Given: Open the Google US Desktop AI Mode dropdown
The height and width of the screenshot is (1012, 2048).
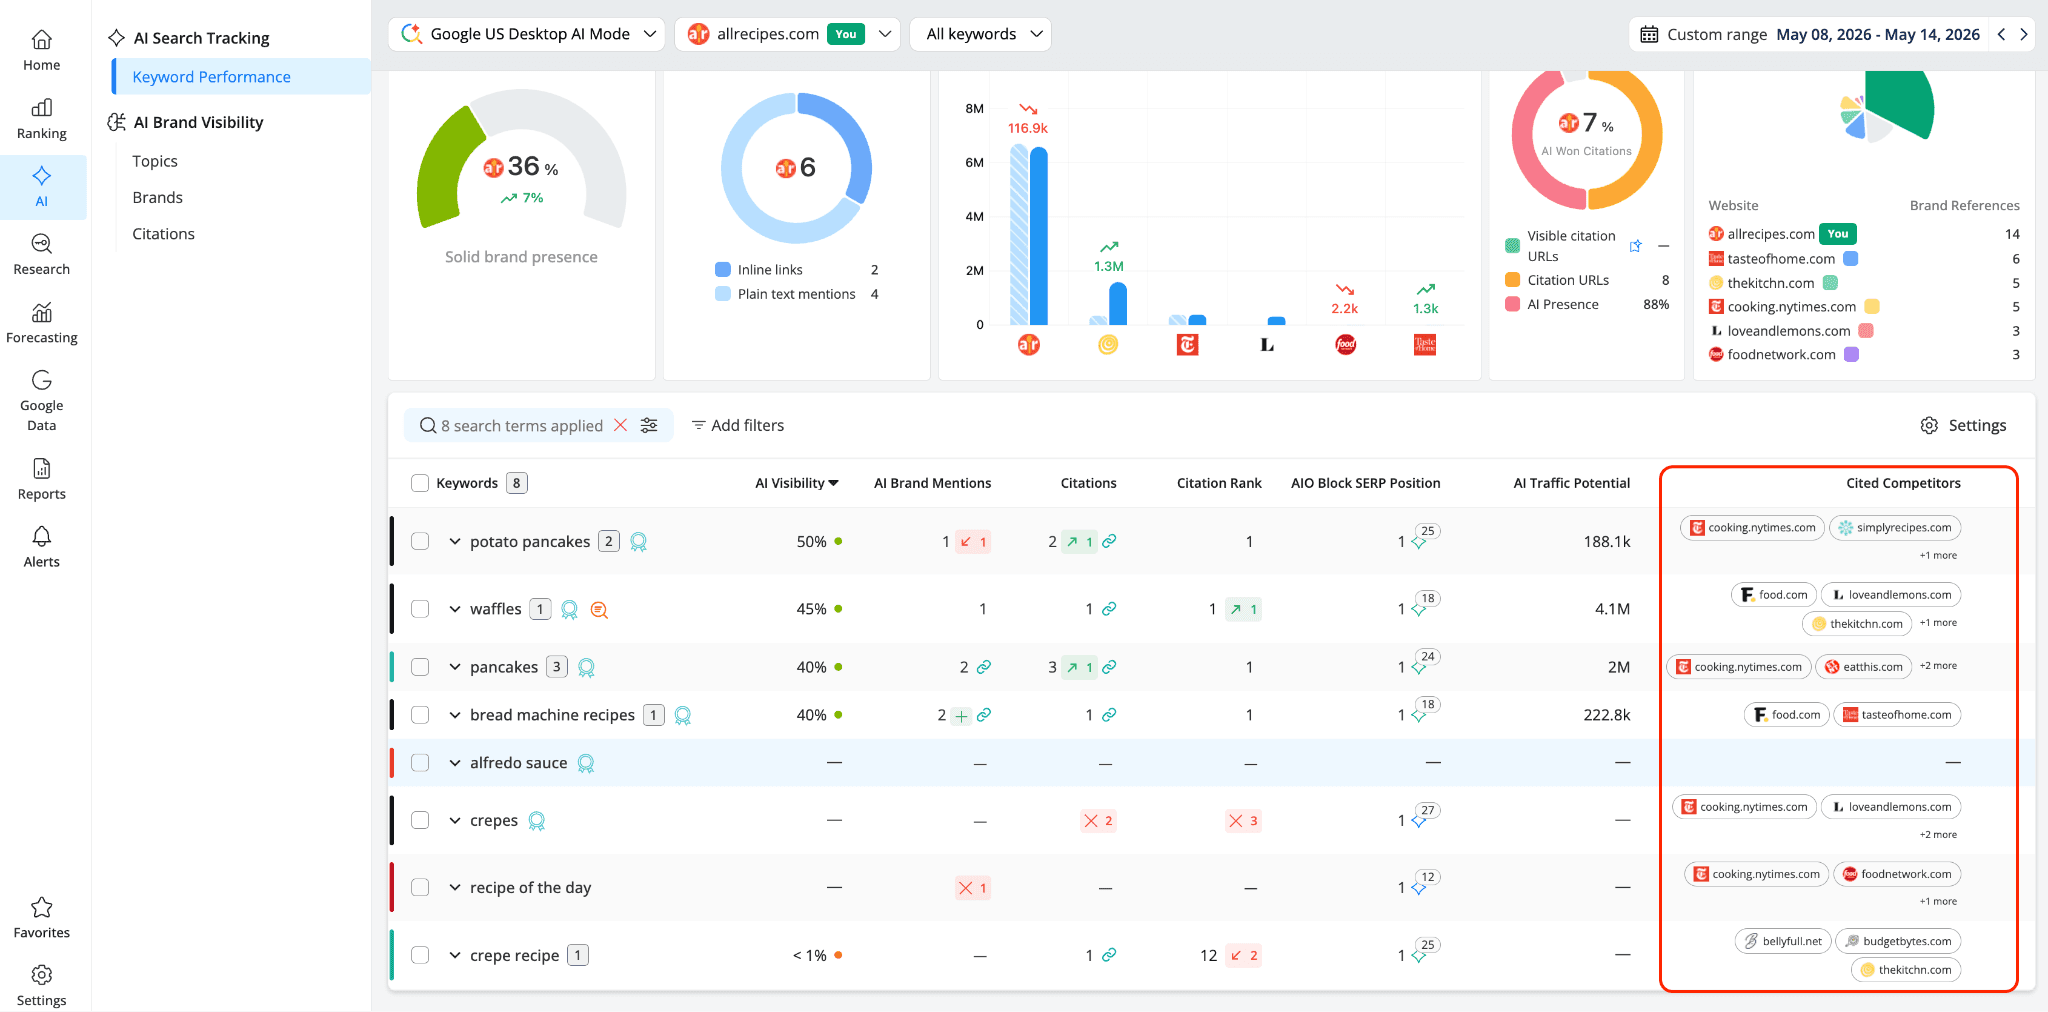Looking at the screenshot, I should pyautogui.click(x=527, y=34).
